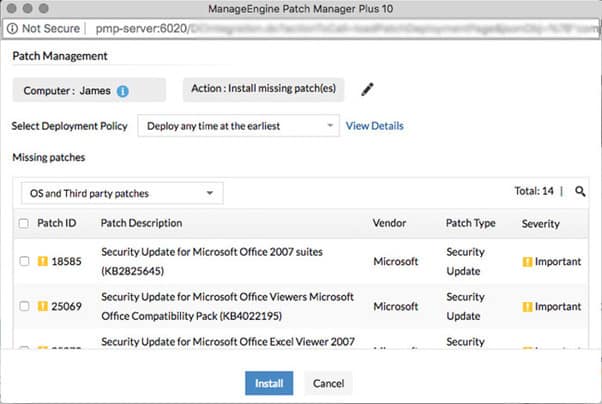
Task: Click Security Update type in row 18585
Action: click(x=465, y=262)
